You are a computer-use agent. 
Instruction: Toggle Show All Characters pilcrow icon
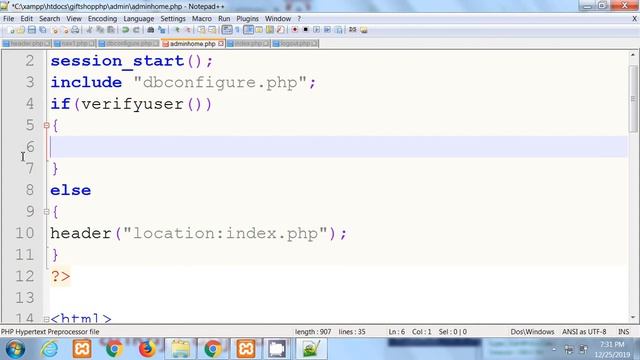click(x=237, y=30)
